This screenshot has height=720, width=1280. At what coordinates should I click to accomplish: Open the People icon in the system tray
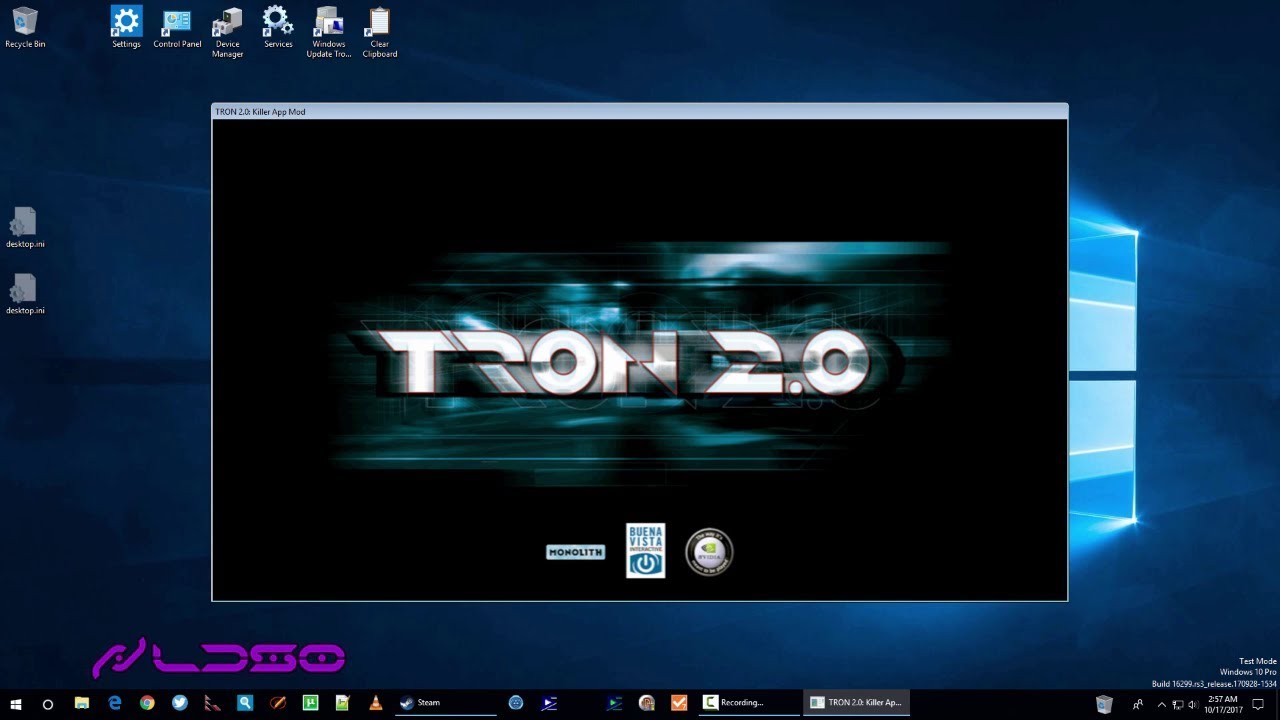(1139, 704)
